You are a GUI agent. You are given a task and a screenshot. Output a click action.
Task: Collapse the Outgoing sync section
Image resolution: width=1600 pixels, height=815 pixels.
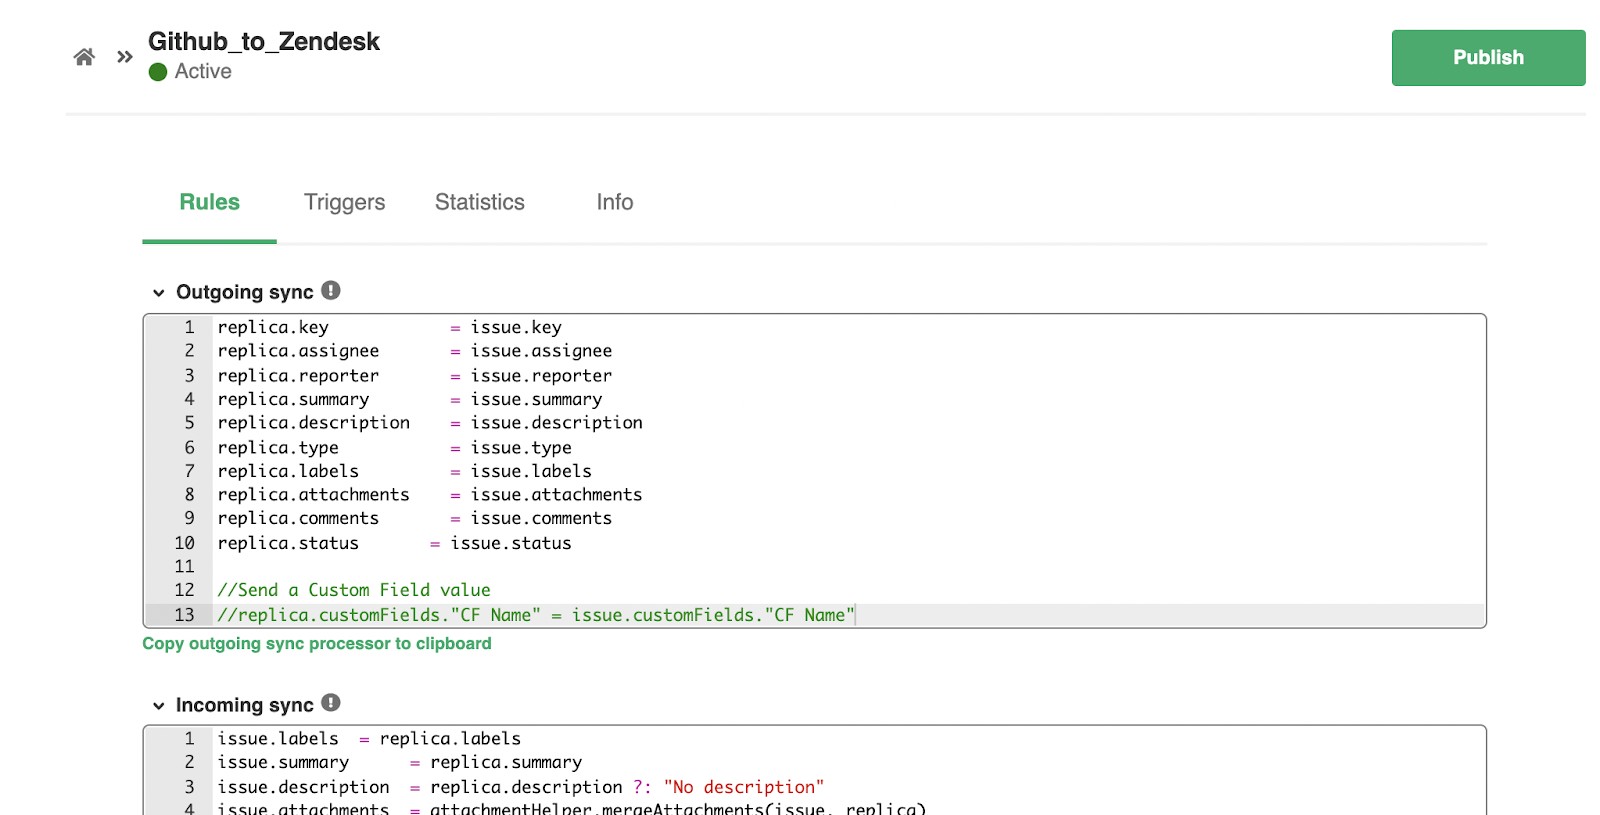click(158, 293)
